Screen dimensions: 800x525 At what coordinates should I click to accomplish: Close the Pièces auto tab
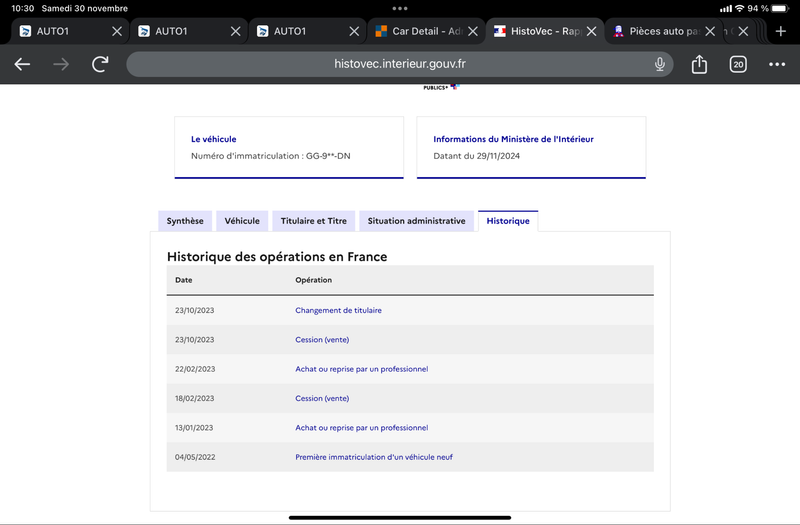point(710,31)
